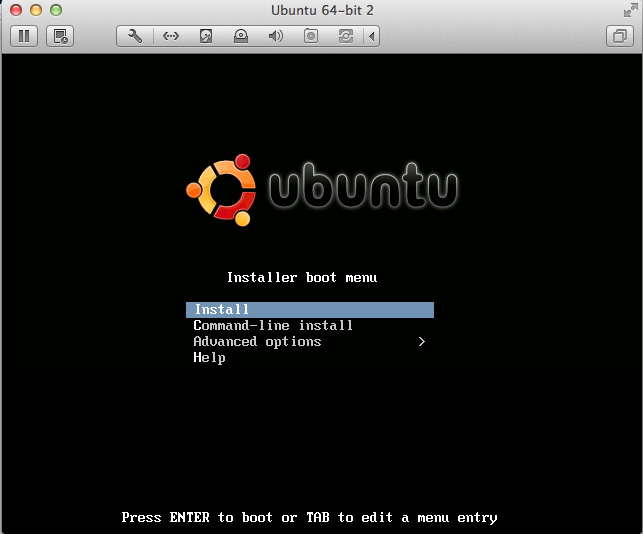Image resolution: width=643 pixels, height=534 pixels.
Task: Click the red close window button
Action: 16,10
